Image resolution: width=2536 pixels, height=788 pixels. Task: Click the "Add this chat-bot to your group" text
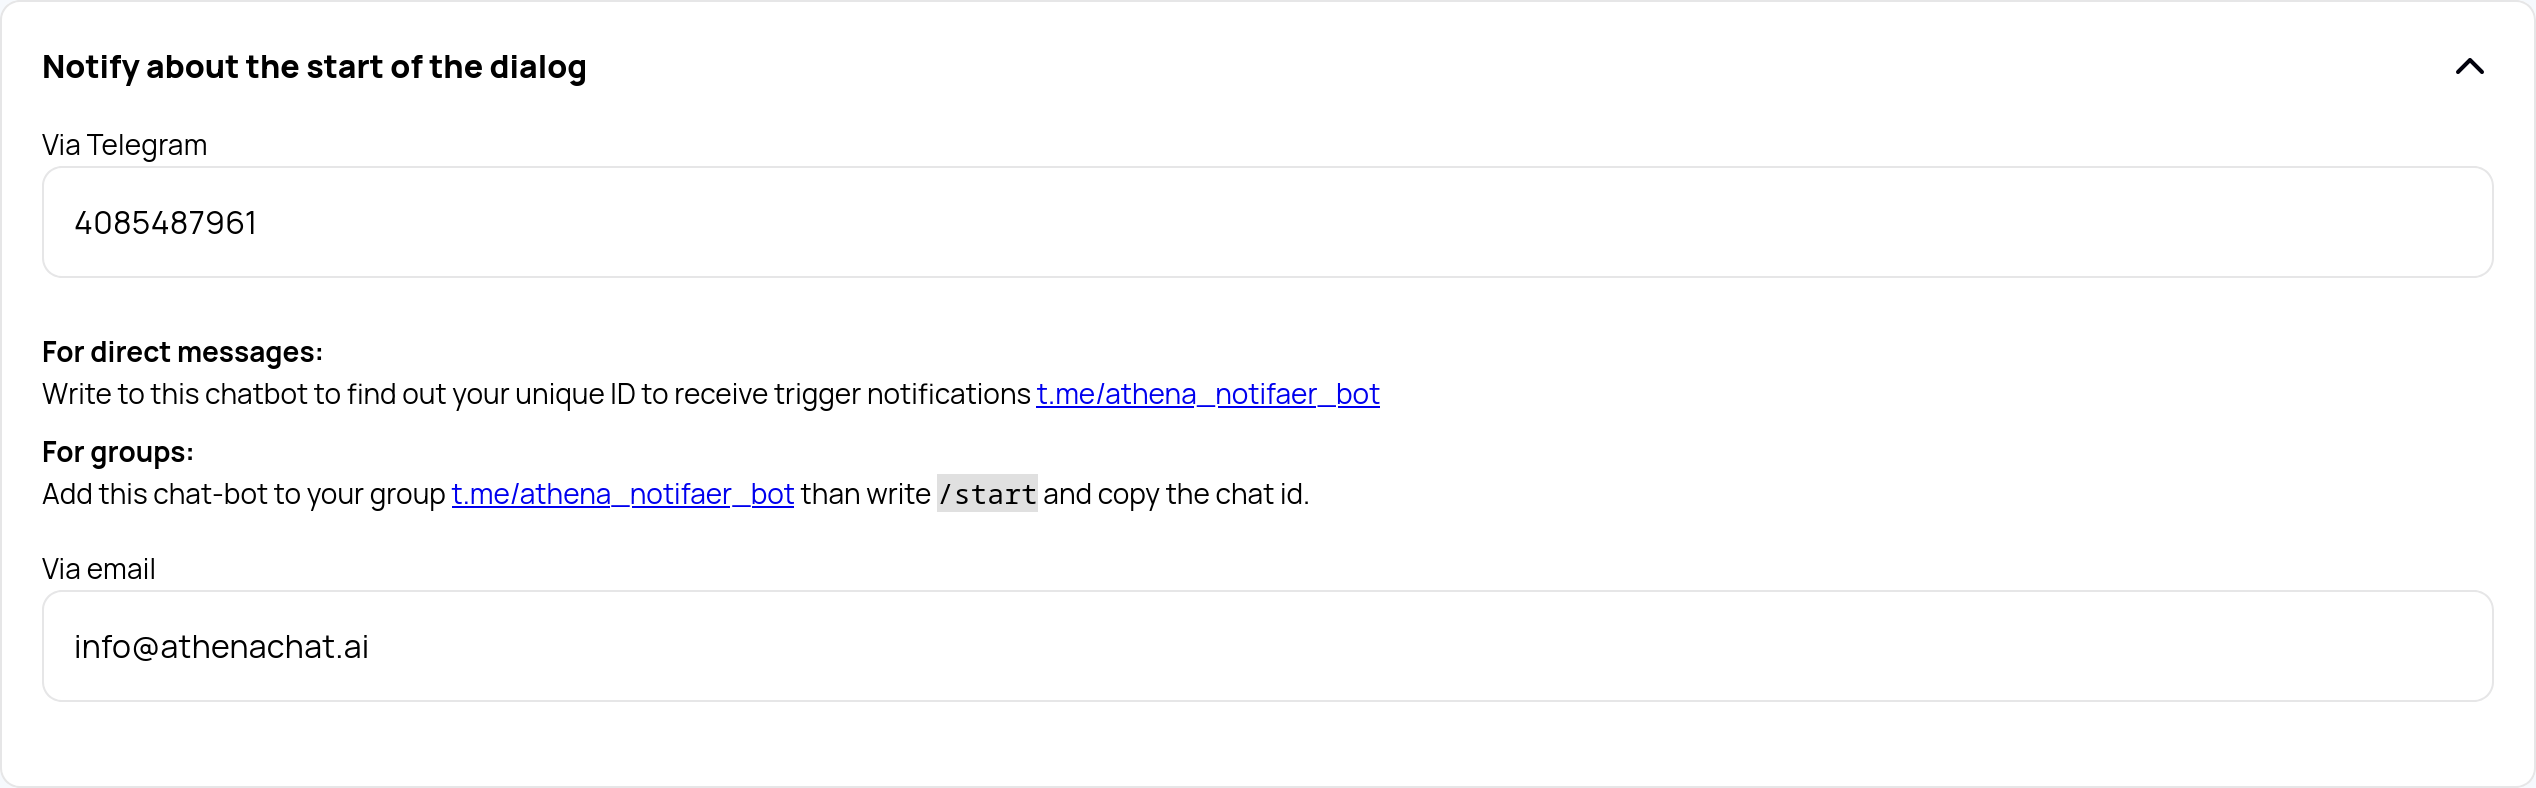pos(243,494)
